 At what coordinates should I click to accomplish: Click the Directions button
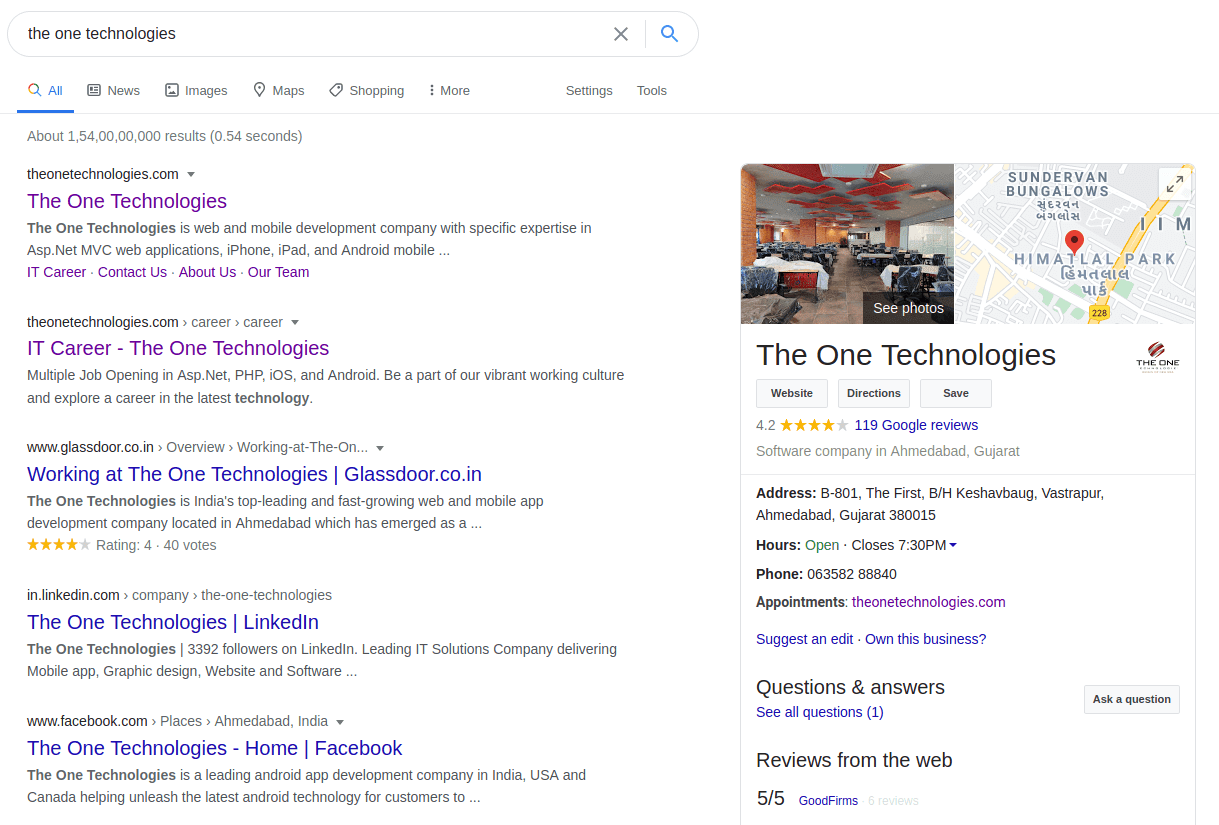[x=874, y=393]
